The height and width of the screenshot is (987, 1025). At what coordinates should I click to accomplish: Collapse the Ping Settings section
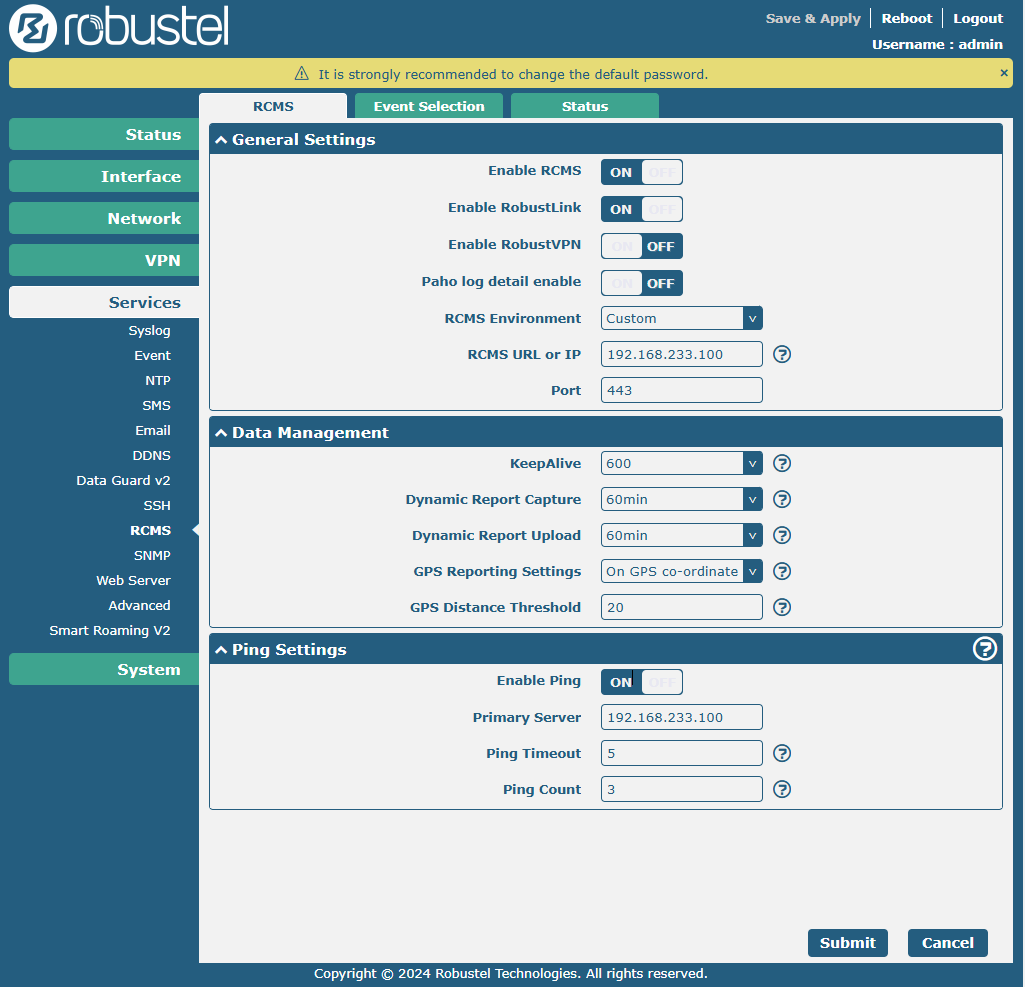[222, 650]
